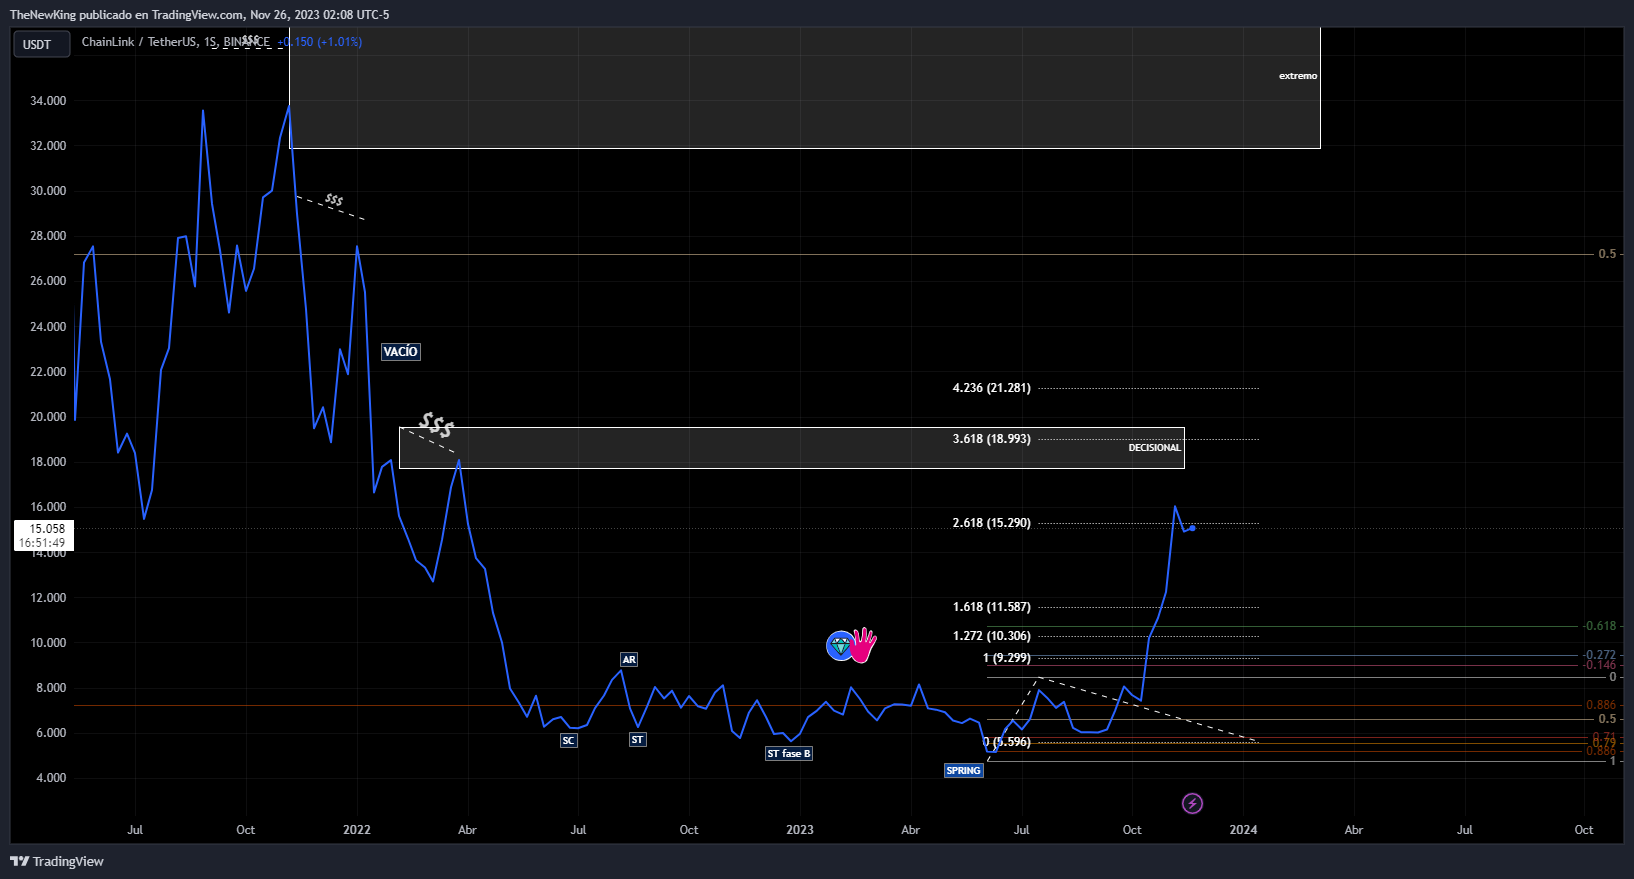This screenshot has height=879, width=1634.
Task: Select the '16:51:49' countdown timer
Action: (x=42, y=543)
